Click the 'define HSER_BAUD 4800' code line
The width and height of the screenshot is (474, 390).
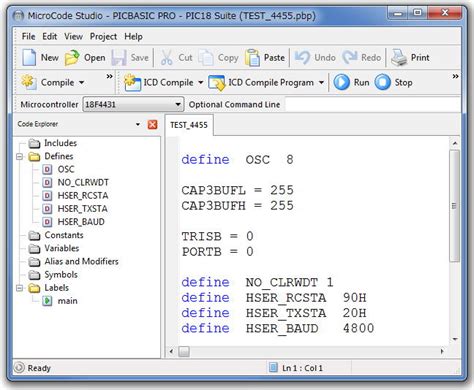tap(278, 329)
